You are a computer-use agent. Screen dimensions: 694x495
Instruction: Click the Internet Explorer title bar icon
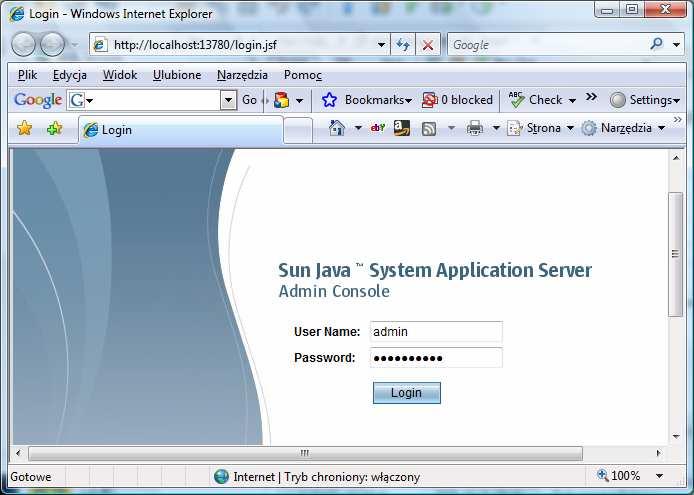click(x=17, y=14)
